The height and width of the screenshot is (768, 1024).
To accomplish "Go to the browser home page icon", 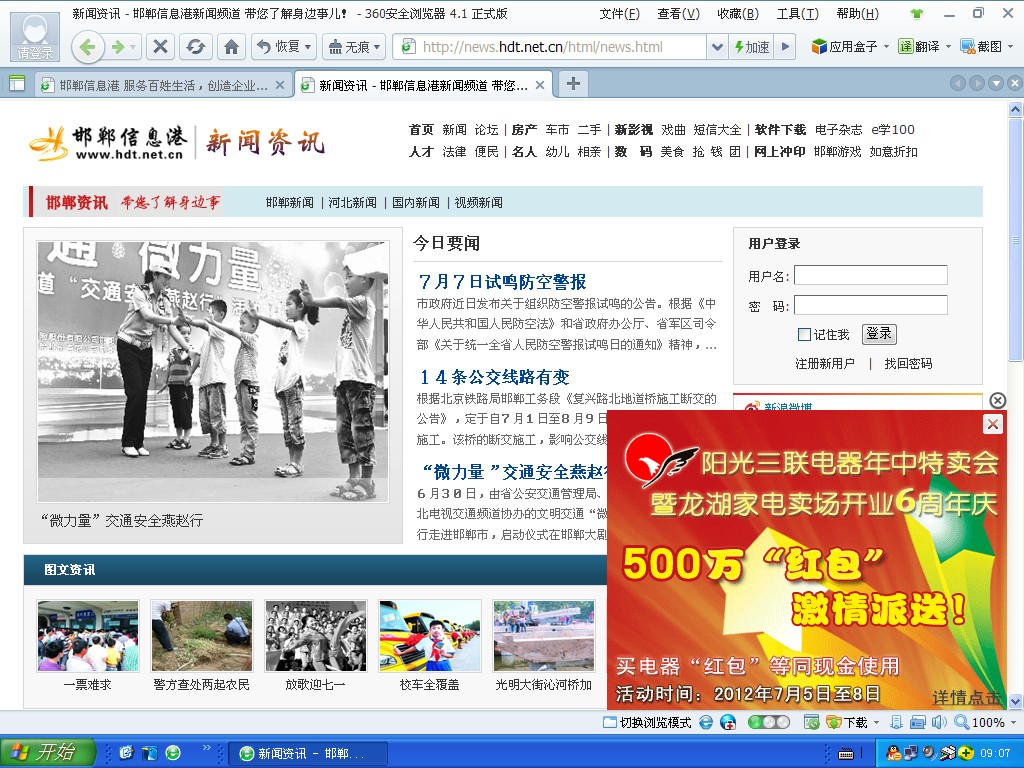I will point(231,46).
